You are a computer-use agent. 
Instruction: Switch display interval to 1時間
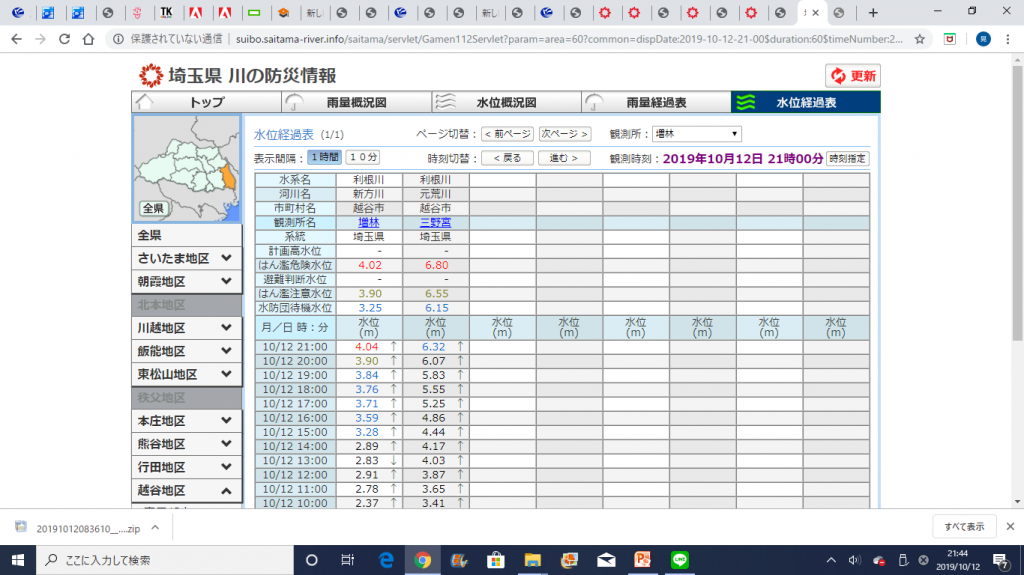tap(324, 157)
